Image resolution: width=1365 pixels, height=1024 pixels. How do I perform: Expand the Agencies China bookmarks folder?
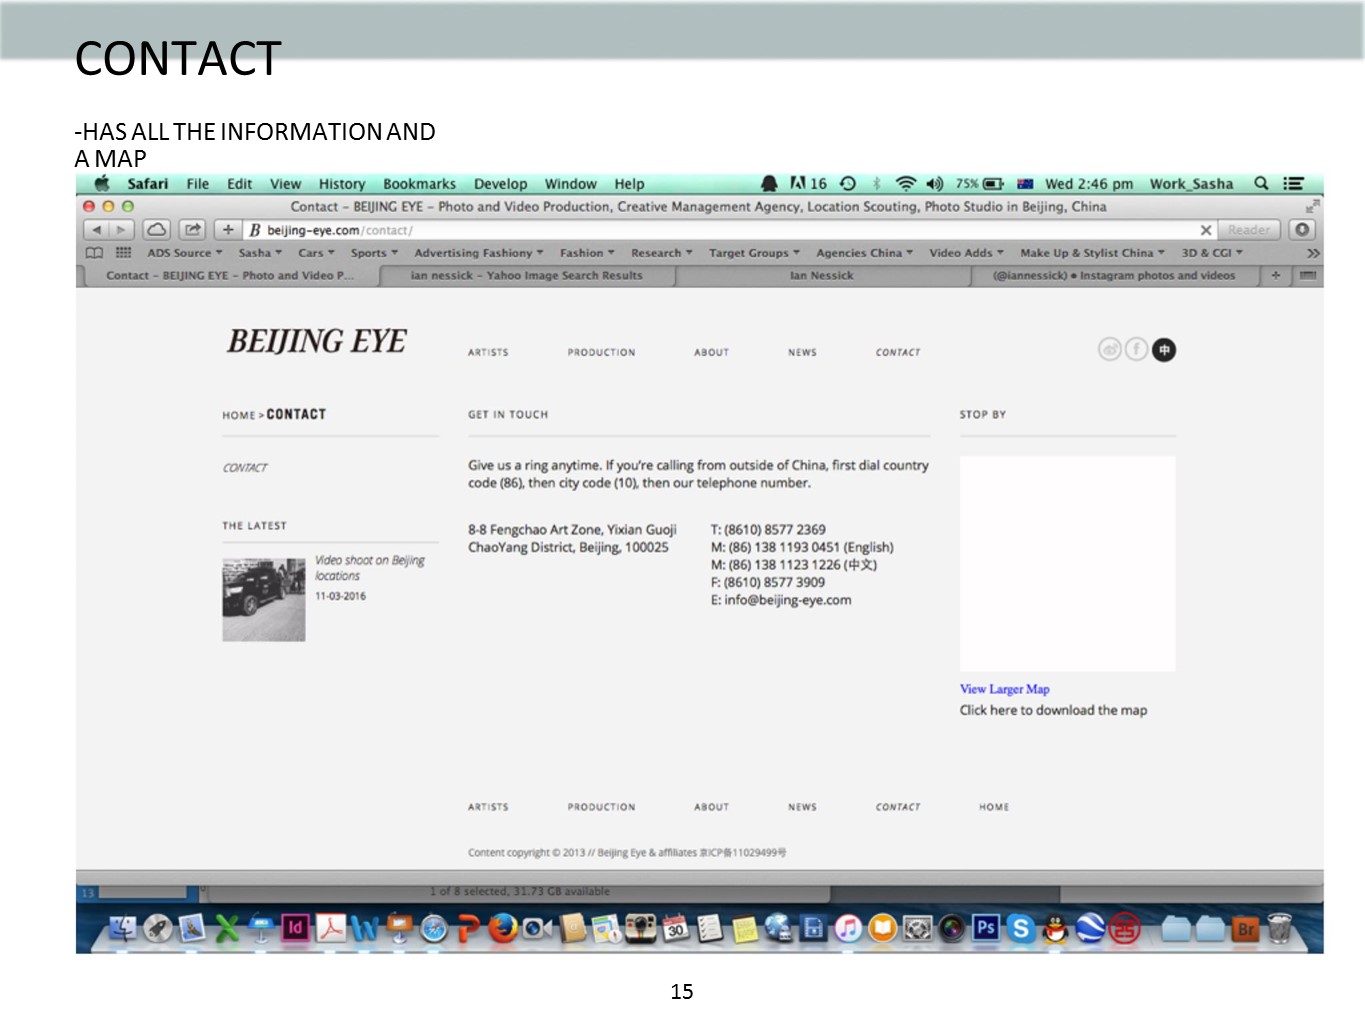(x=864, y=253)
